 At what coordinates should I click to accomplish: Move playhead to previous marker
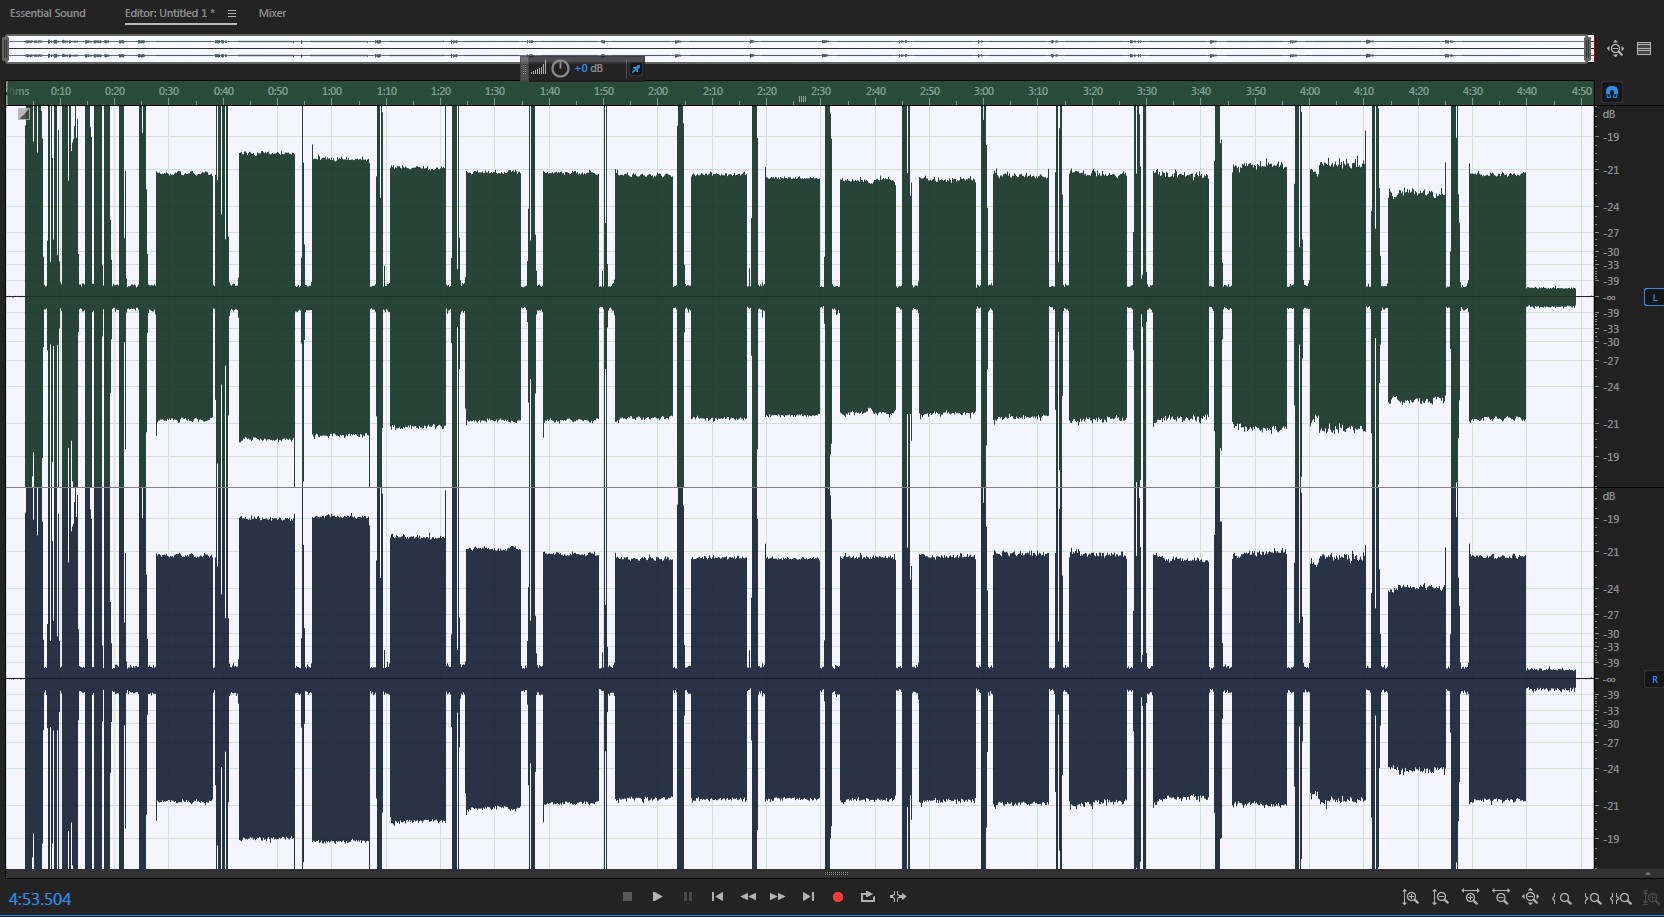(717, 897)
